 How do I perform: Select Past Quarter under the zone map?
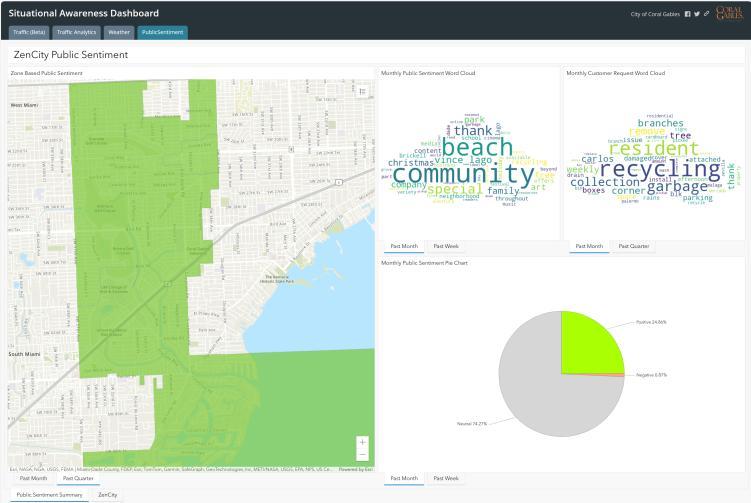click(78, 478)
